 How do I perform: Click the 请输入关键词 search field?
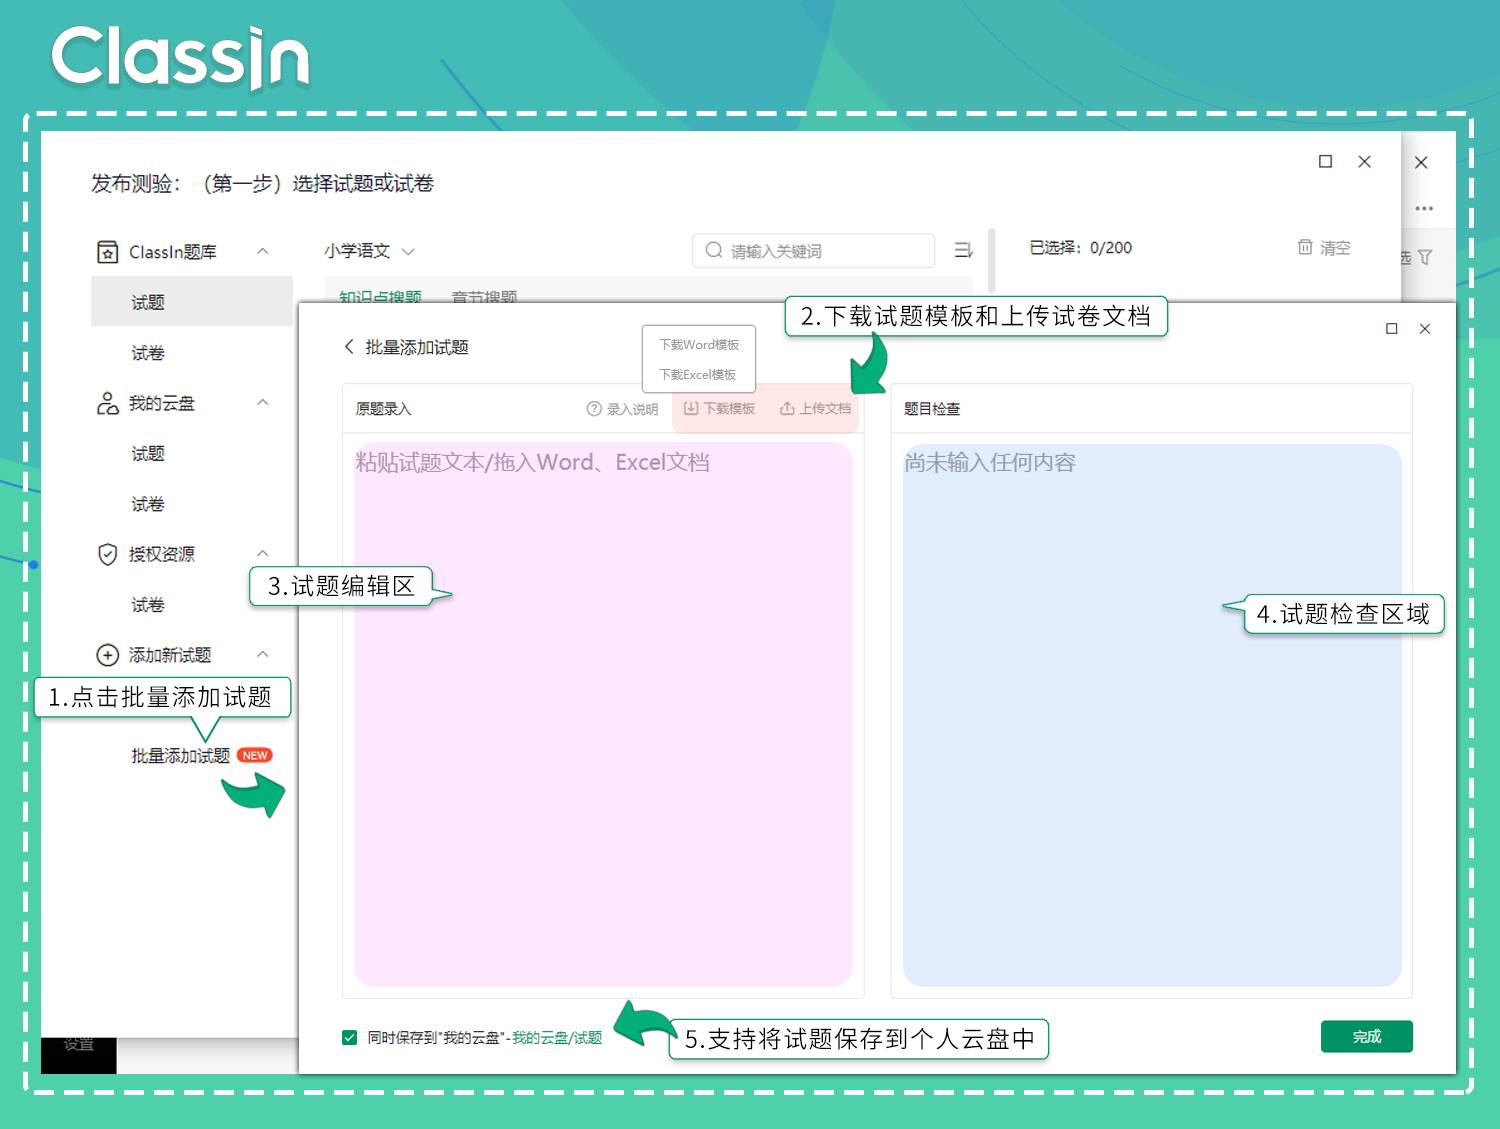[x=813, y=251]
